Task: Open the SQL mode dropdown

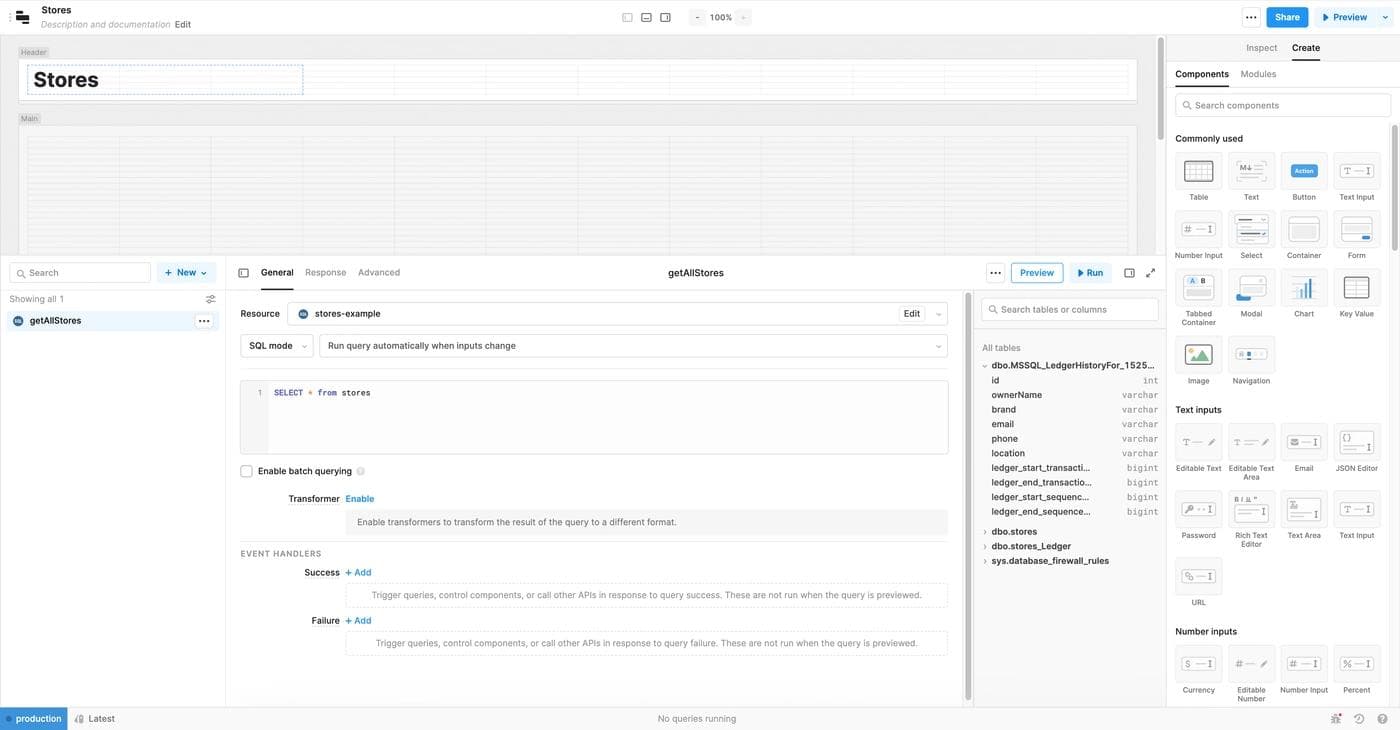Action: coord(276,346)
